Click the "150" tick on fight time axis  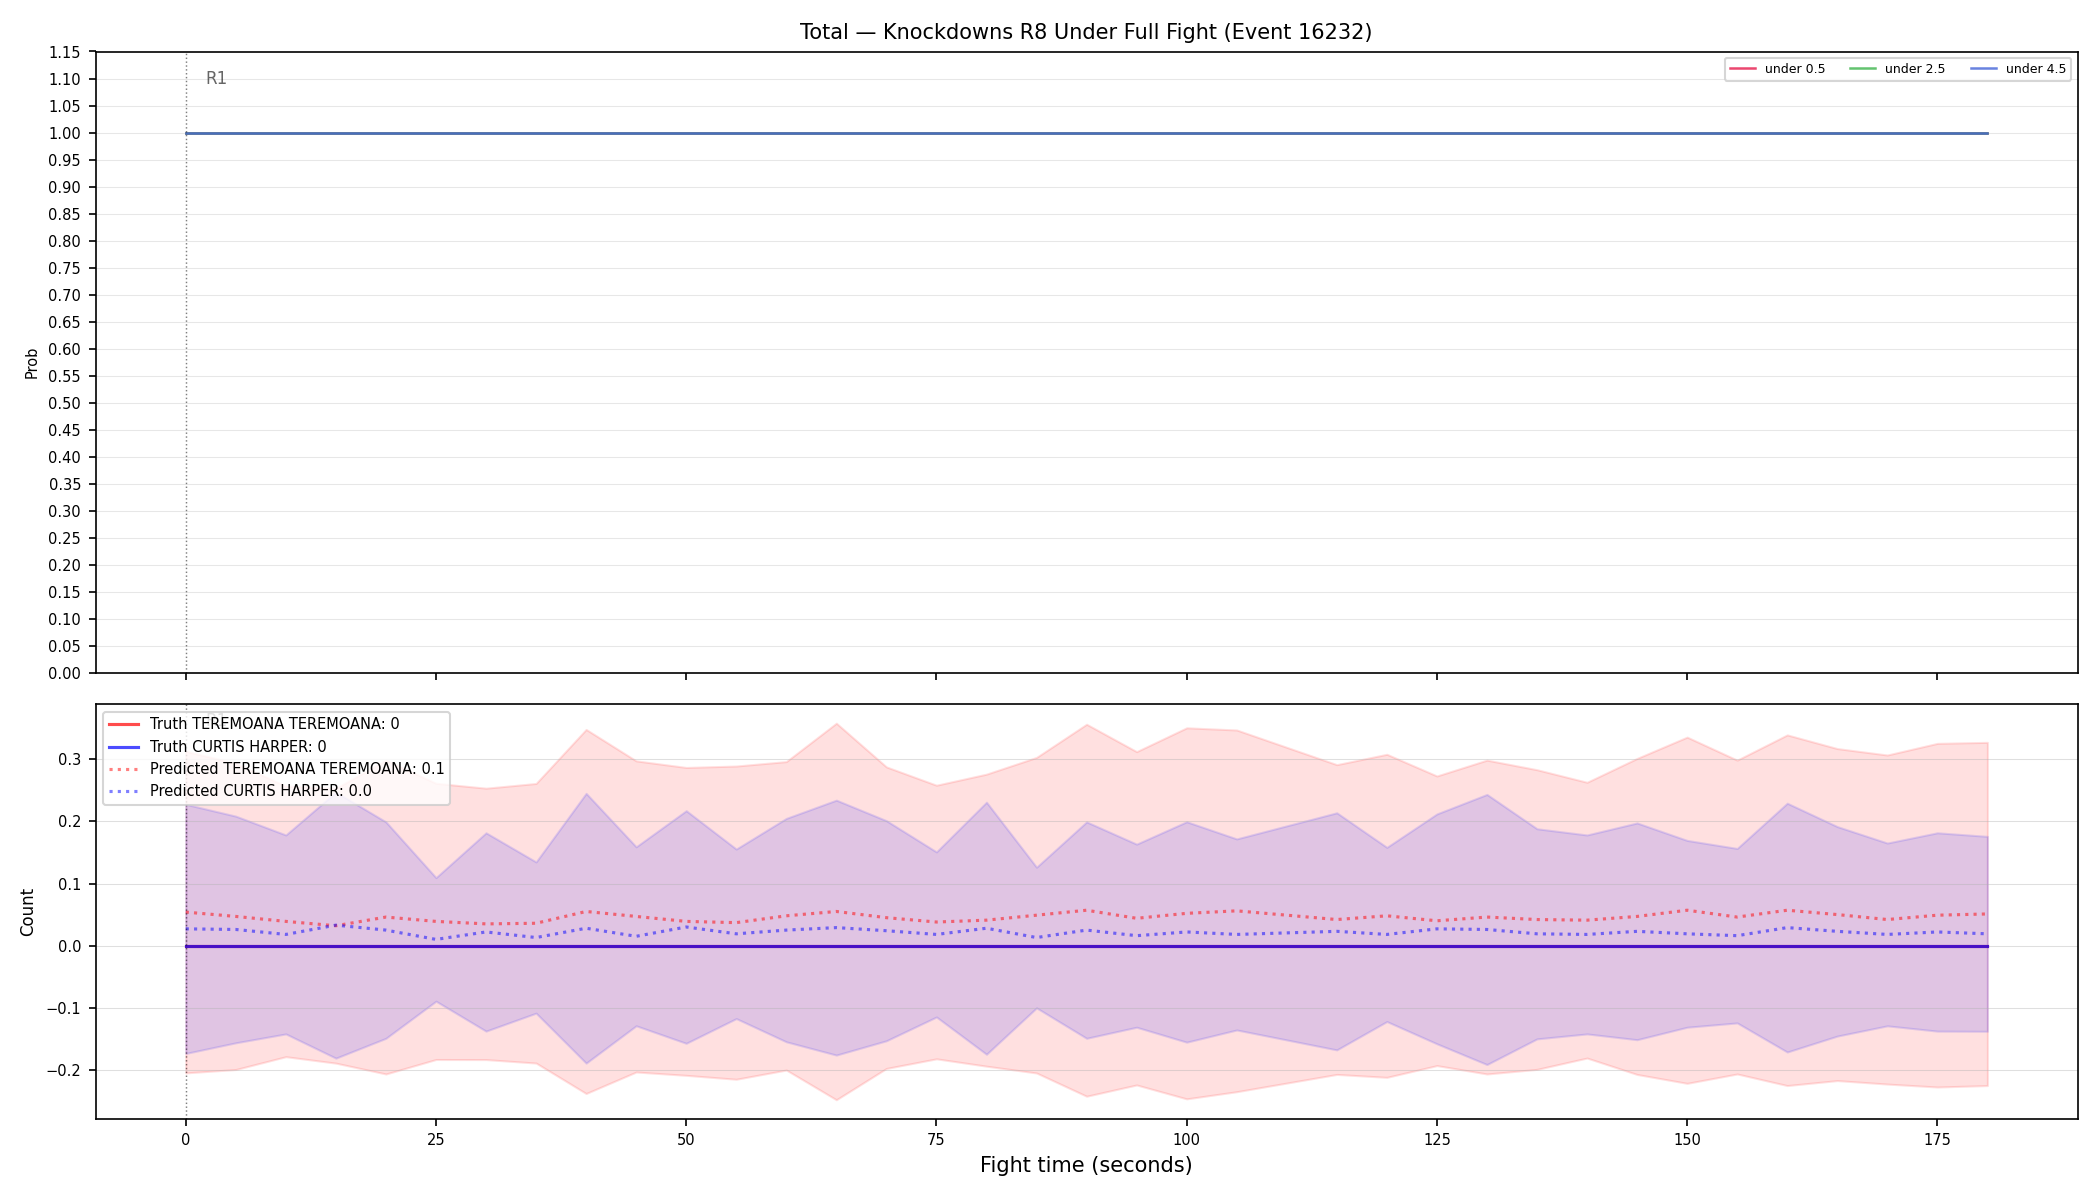click(1686, 1138)
